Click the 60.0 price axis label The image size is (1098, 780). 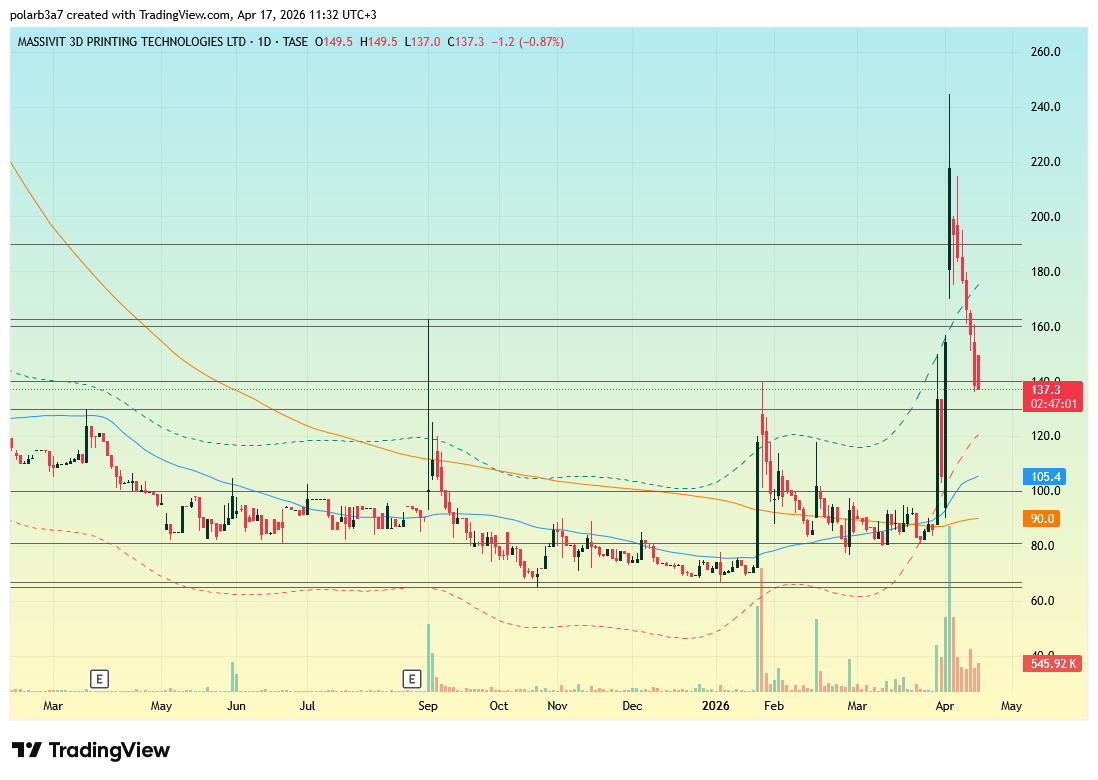pyautogui.click(x=1043, y=601)
